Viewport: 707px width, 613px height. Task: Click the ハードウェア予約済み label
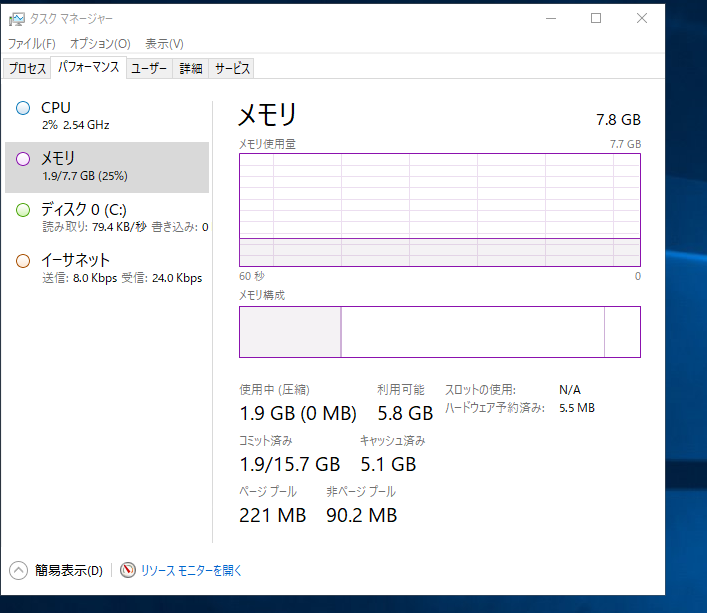495,408
